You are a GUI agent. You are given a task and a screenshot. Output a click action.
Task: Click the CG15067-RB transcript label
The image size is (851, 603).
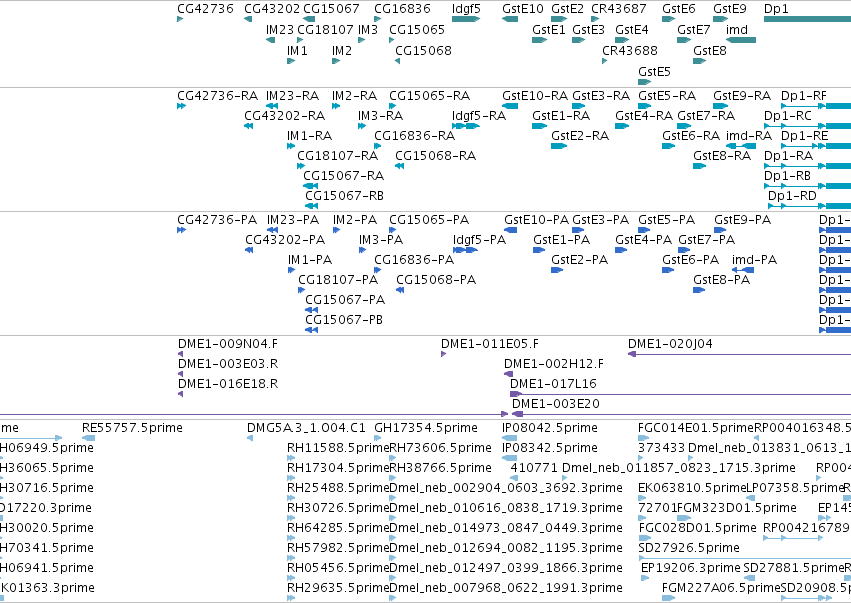pos(345,195)
